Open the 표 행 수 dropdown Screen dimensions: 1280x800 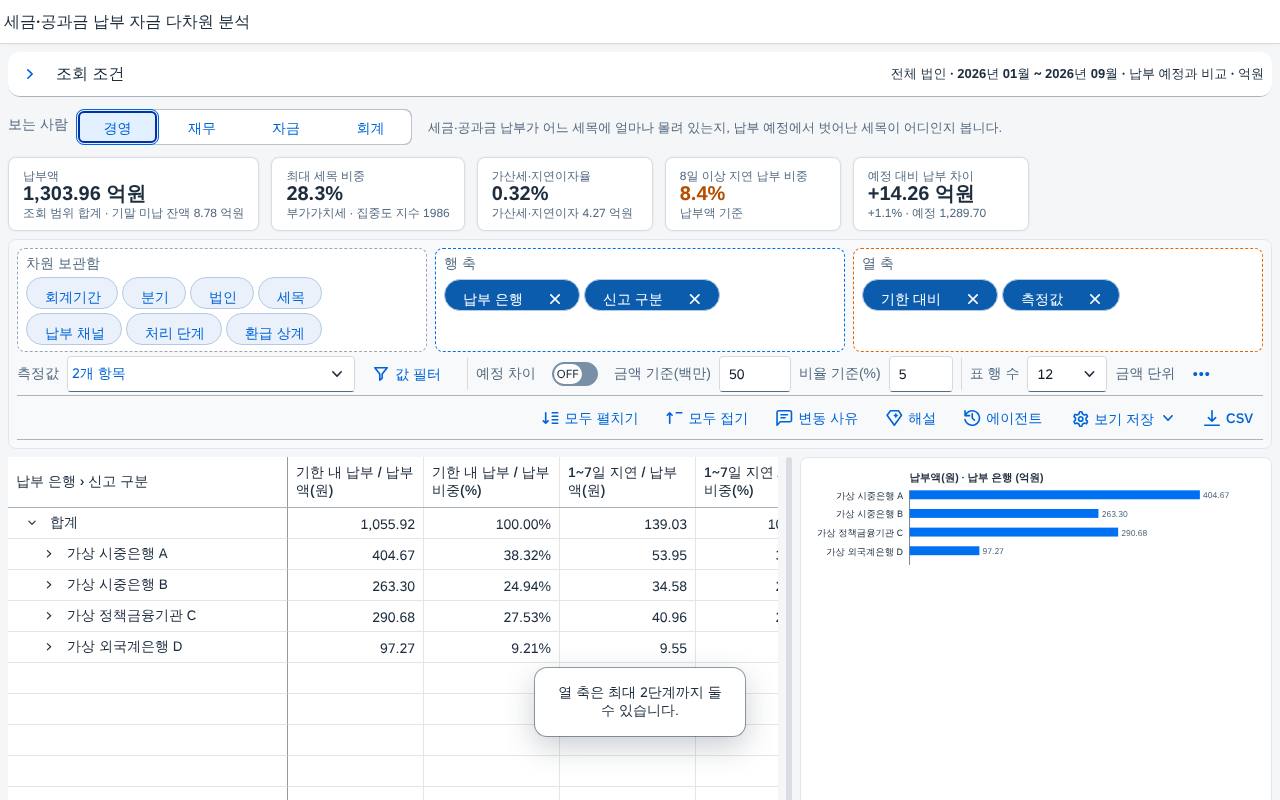pos(1067,374)
